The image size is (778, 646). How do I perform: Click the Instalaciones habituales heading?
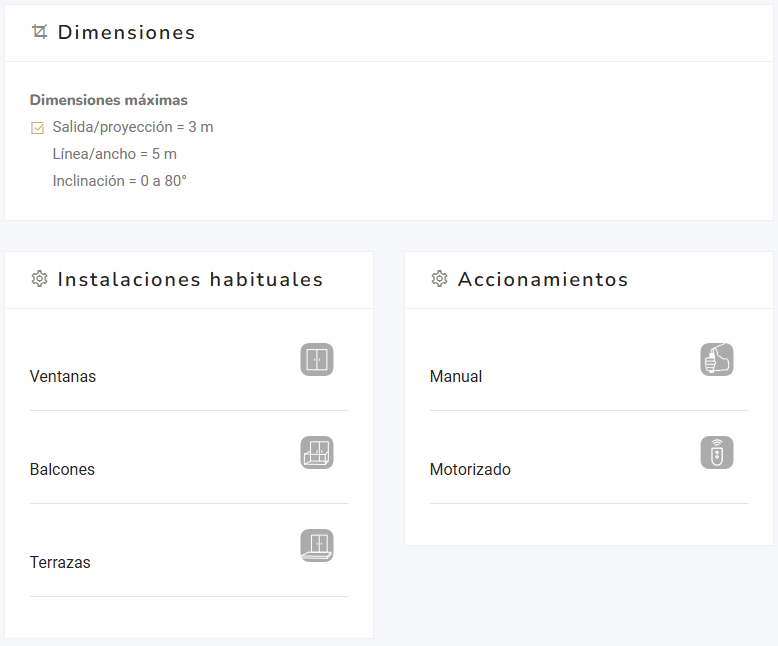click(x=190, y=279)
